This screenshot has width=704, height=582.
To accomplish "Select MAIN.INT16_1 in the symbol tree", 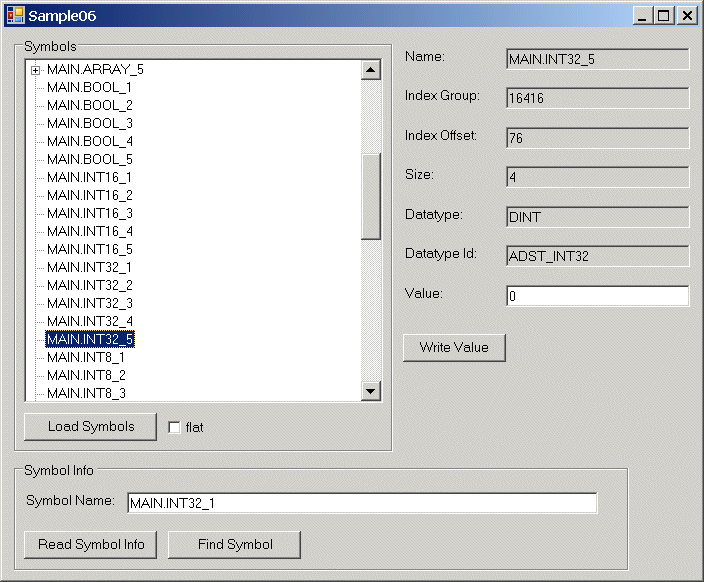I will coord(89,177).
